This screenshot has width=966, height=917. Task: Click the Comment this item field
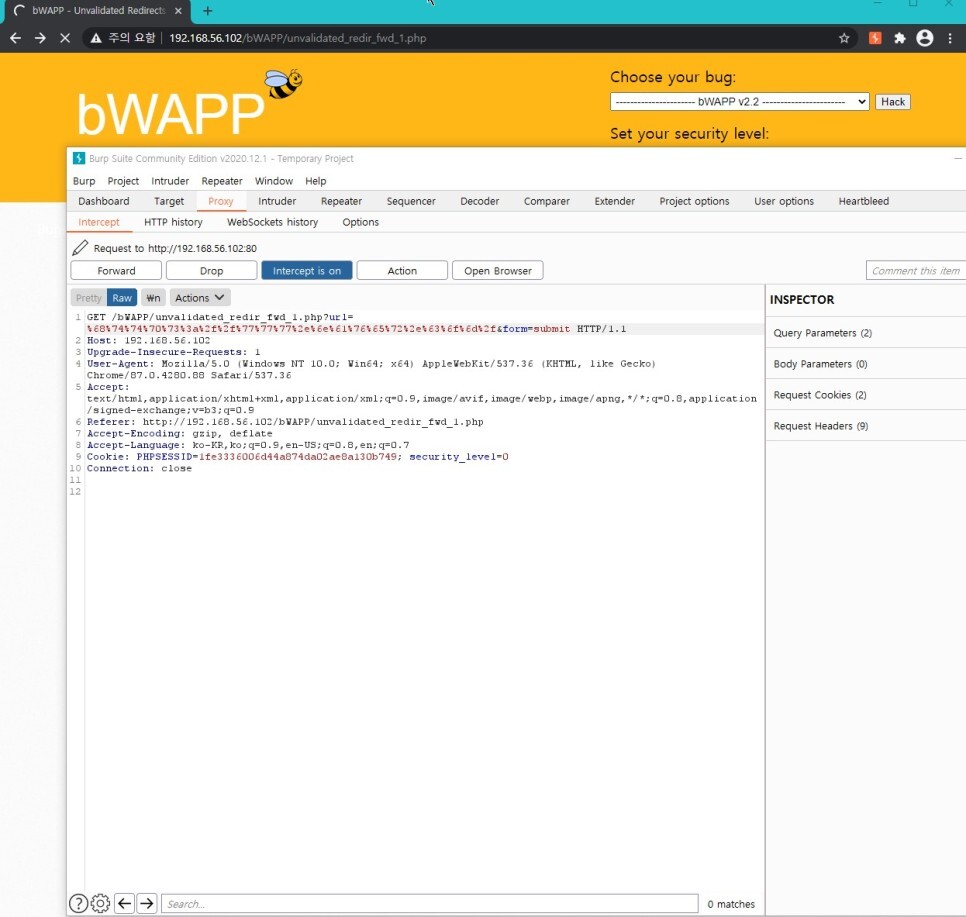[x=915, y=271]
